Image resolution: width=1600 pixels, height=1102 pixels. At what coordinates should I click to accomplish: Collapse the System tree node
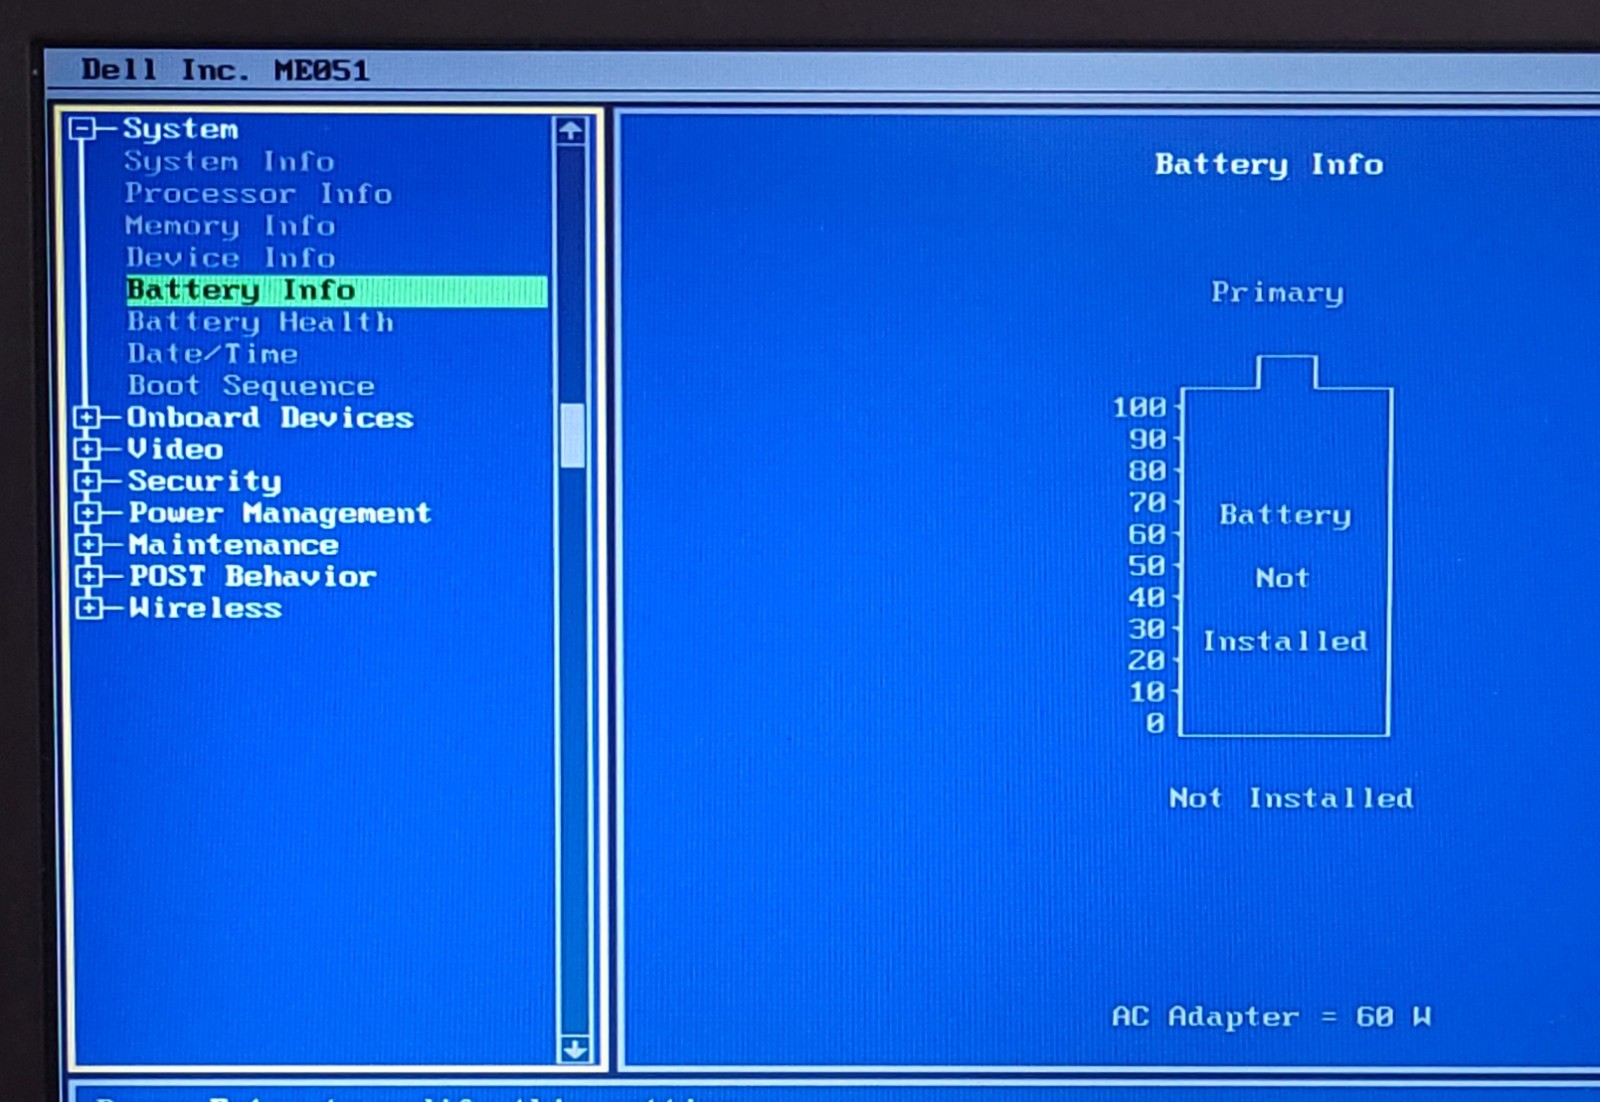[x=83, y=128]
